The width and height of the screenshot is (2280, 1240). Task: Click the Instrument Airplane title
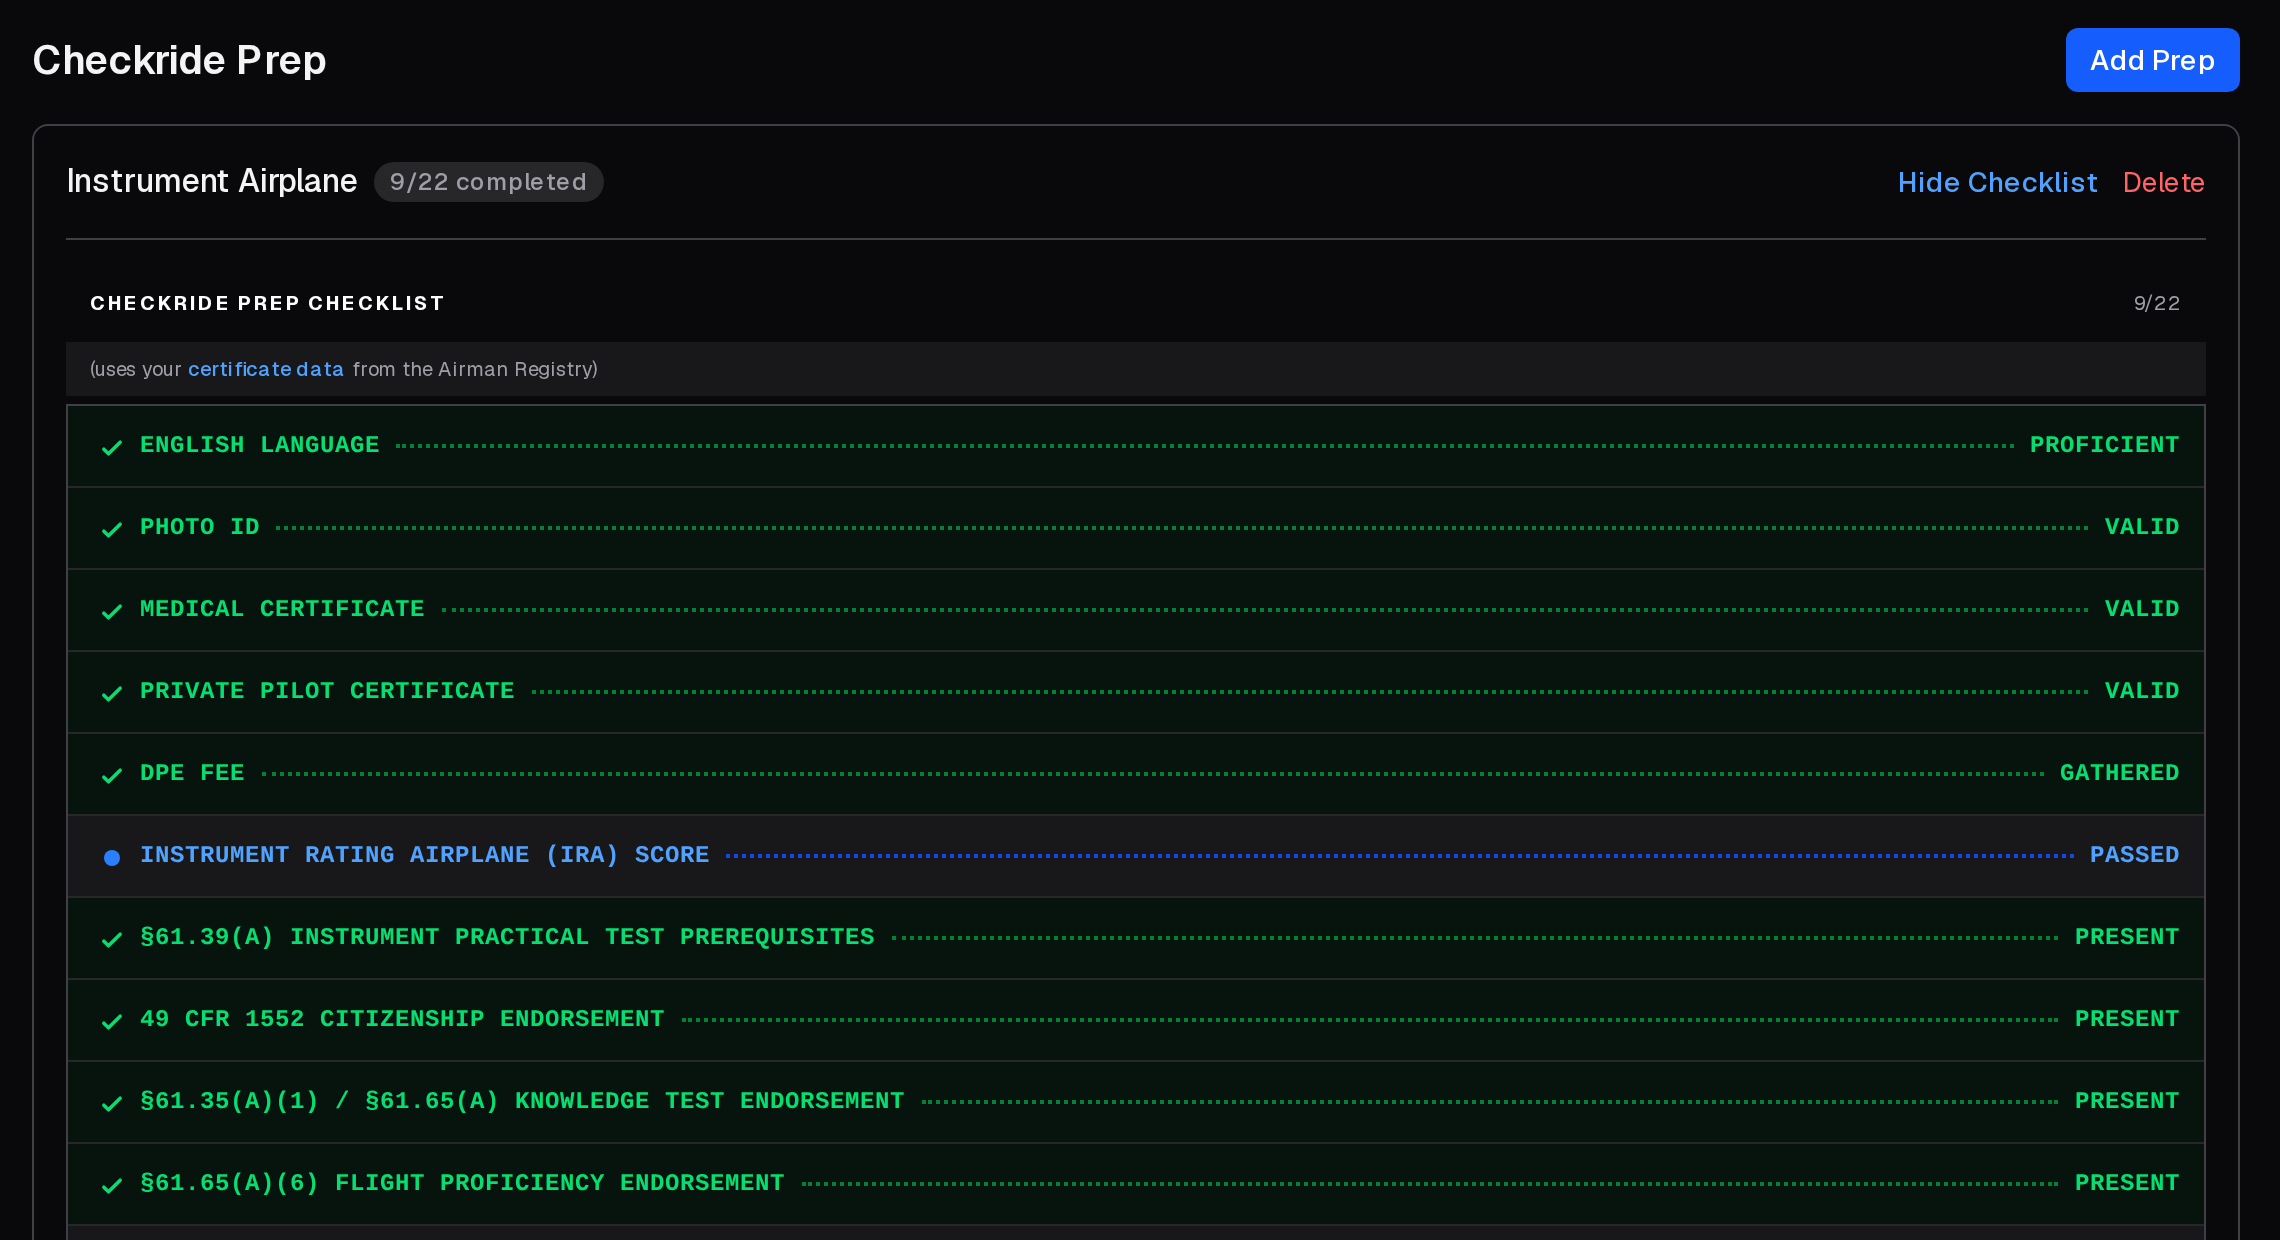pos(211,181)
